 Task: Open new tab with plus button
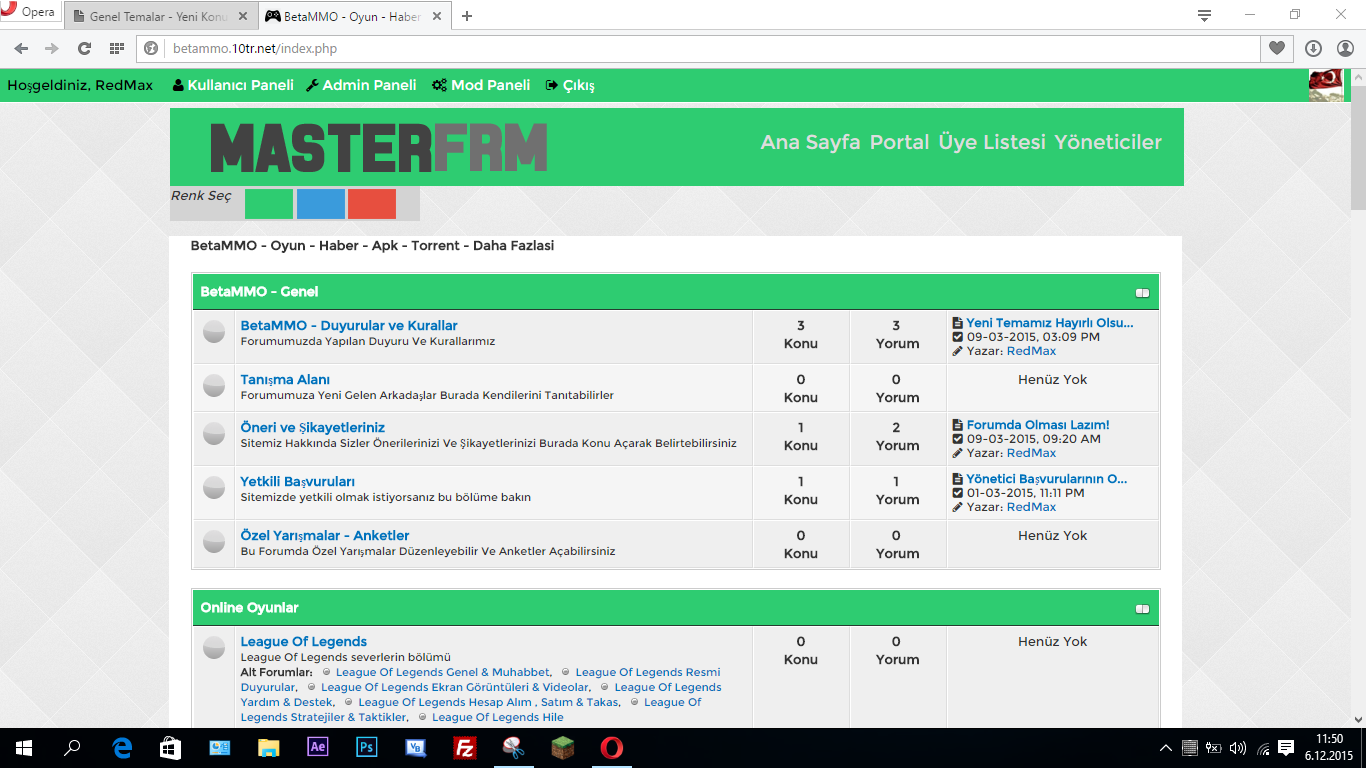(x=466, y=16)
